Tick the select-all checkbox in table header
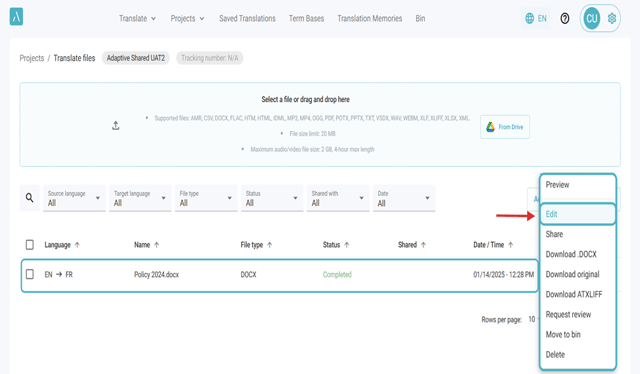The width and height of the screenshot is (640, 374). click(x=30, y=245)
